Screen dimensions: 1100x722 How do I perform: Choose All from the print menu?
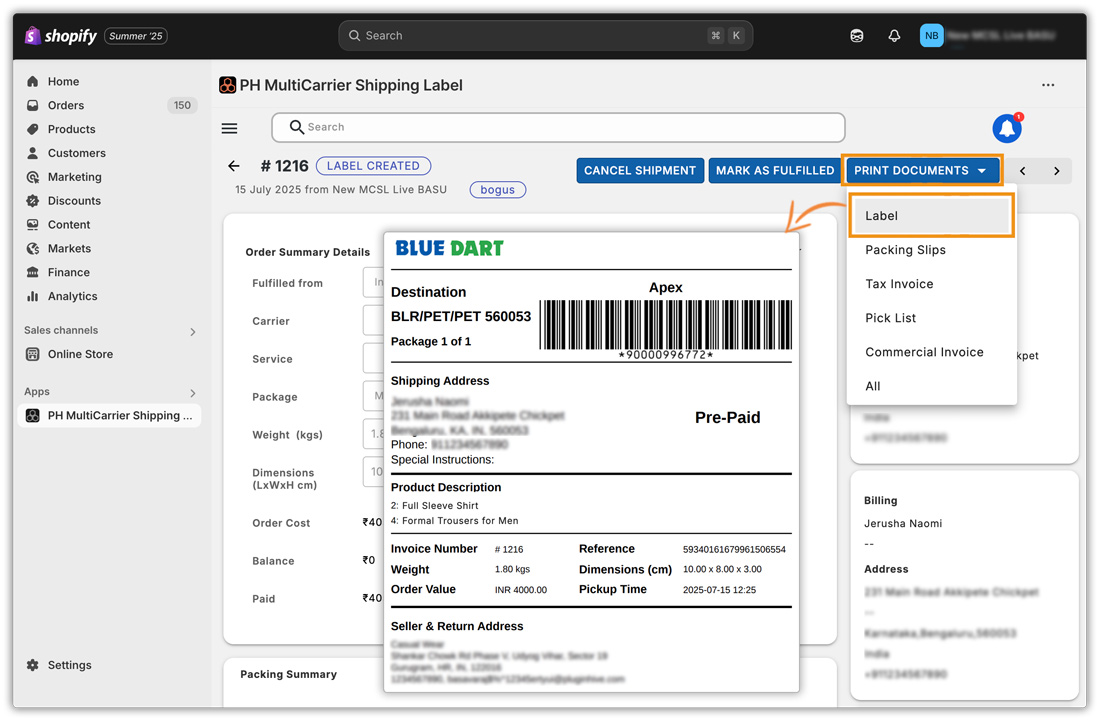coord(931,386)
